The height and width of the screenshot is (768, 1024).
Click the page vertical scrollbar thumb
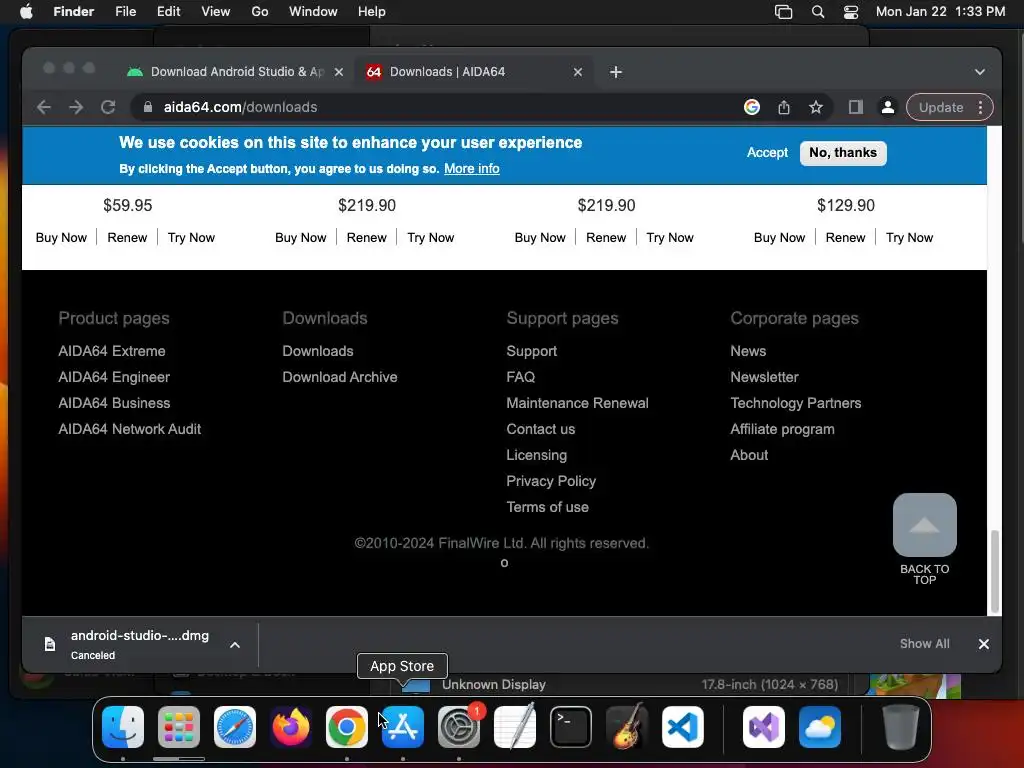coord(995,571)
